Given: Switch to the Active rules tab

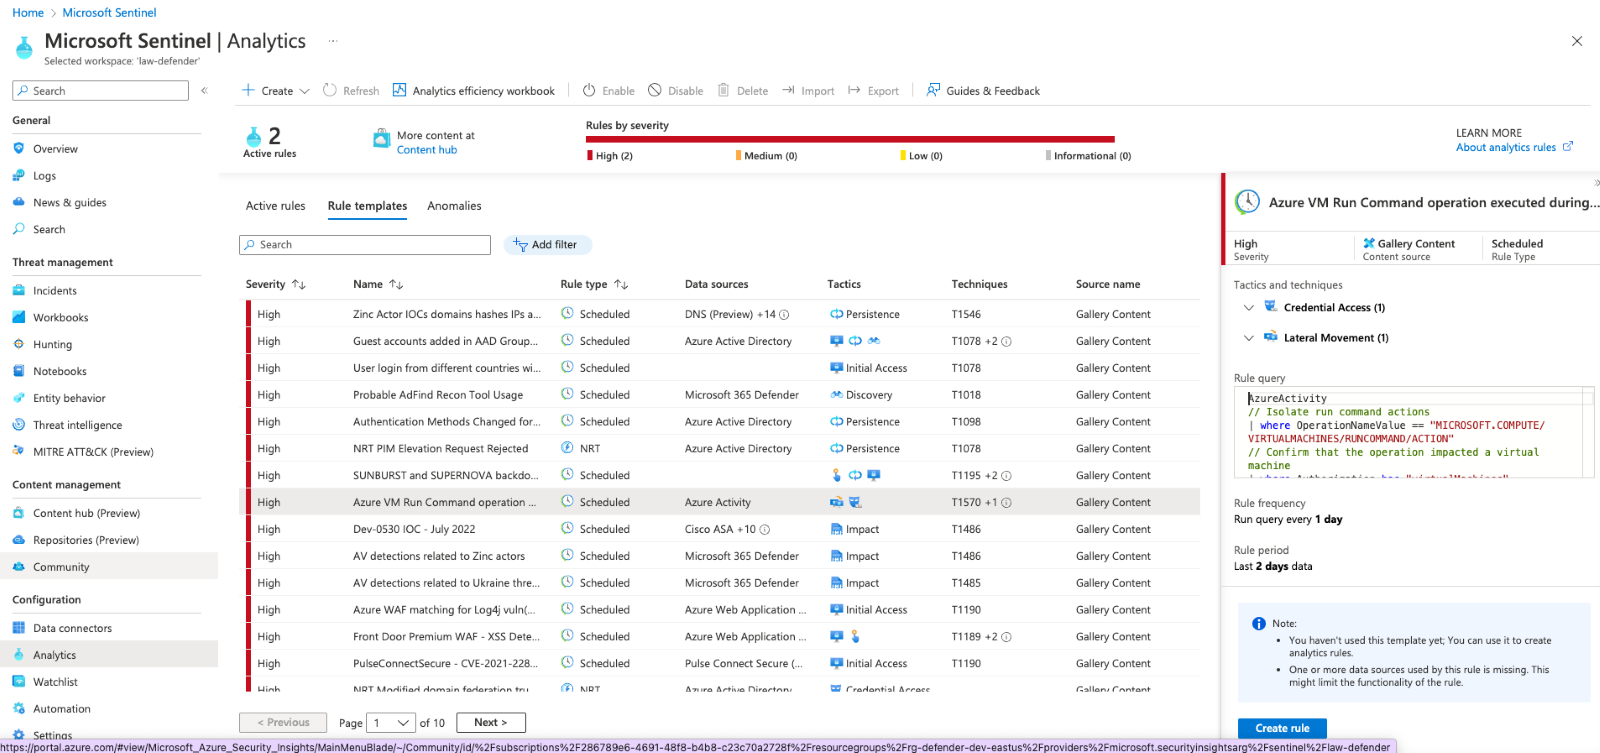Looking at the screenshot, I should point(276,206).
